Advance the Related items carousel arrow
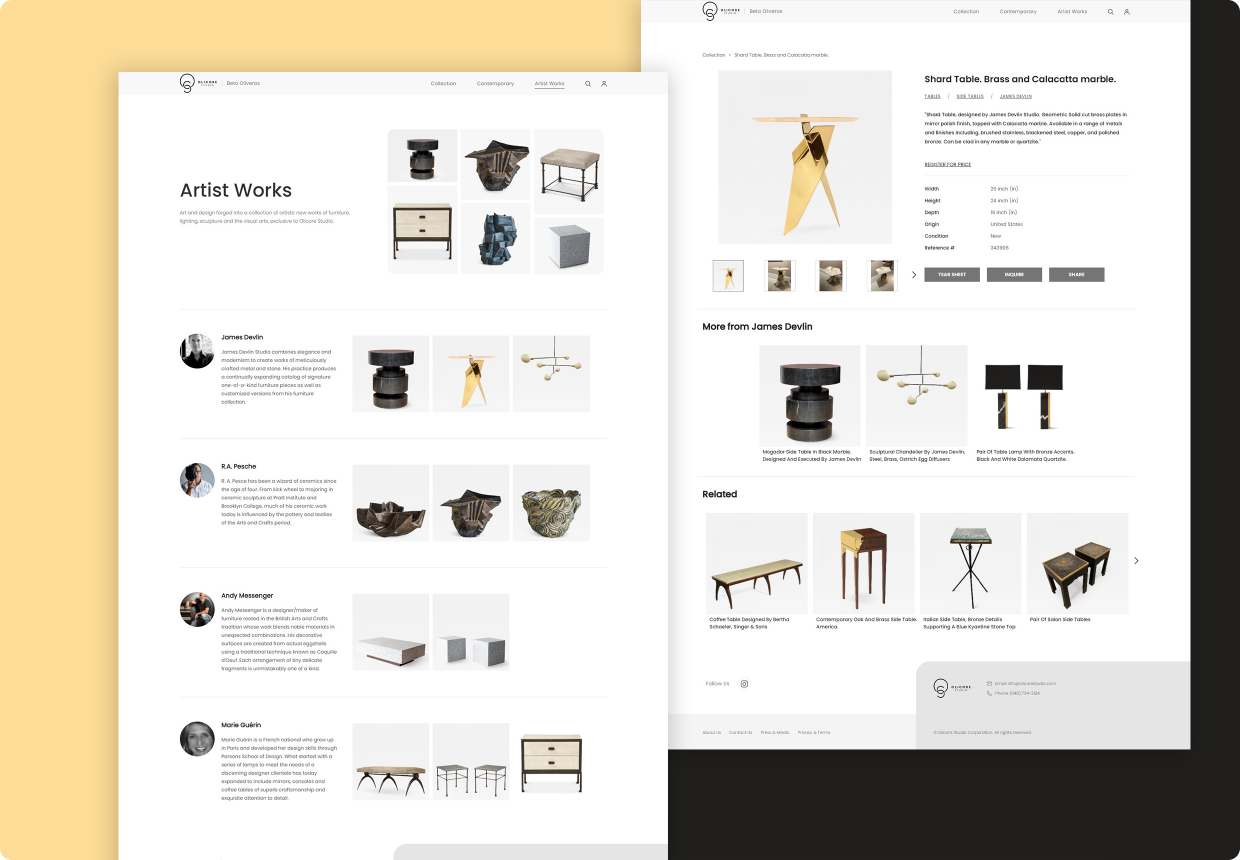This screenshot has width=1240, height=860. click(1136, 561)
